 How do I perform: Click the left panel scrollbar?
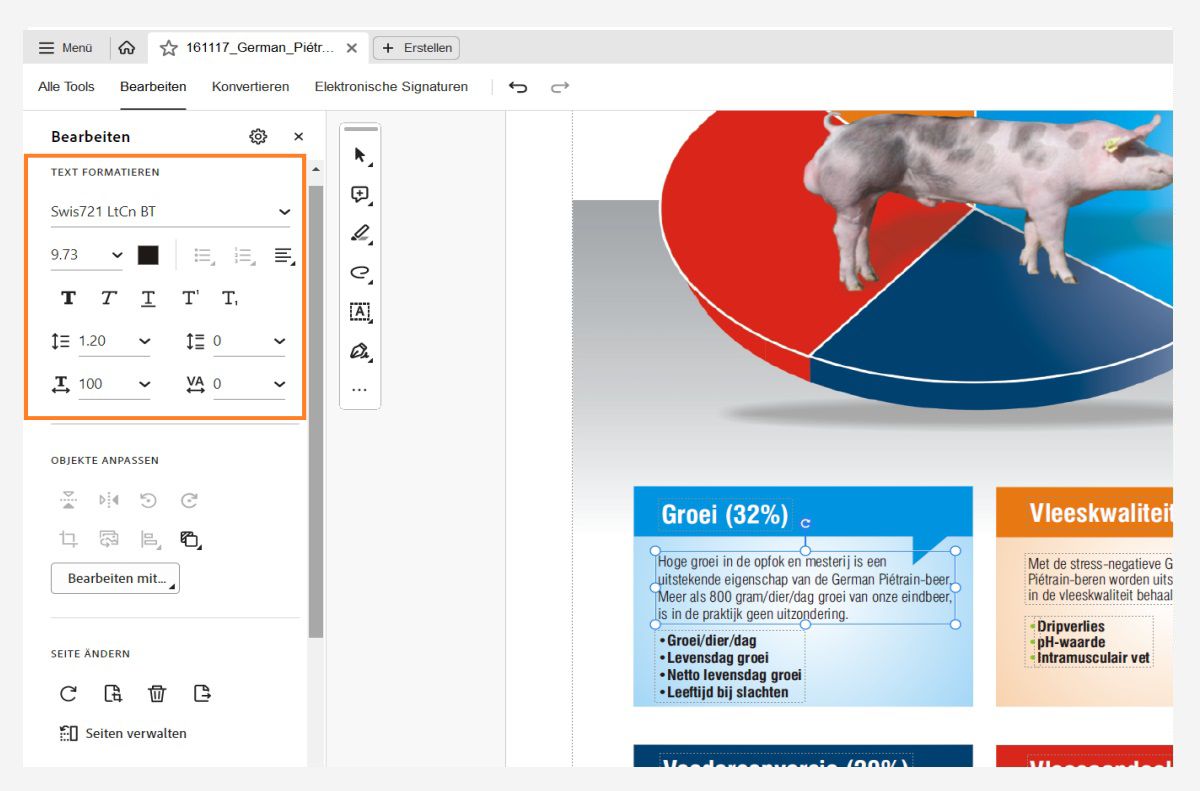316,410
